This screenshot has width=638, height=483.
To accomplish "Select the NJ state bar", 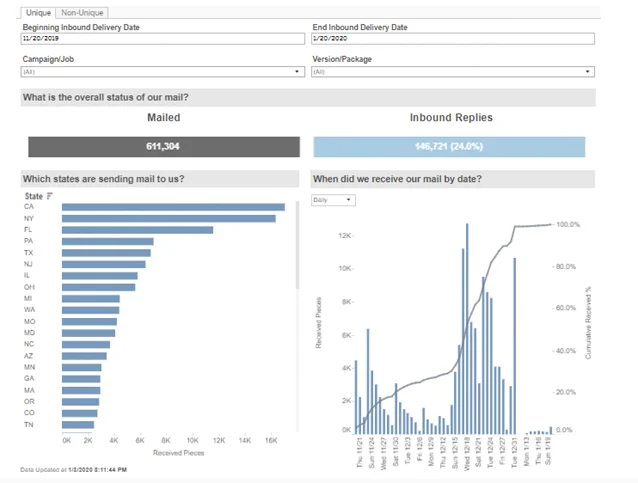I will tap(104, 264).
